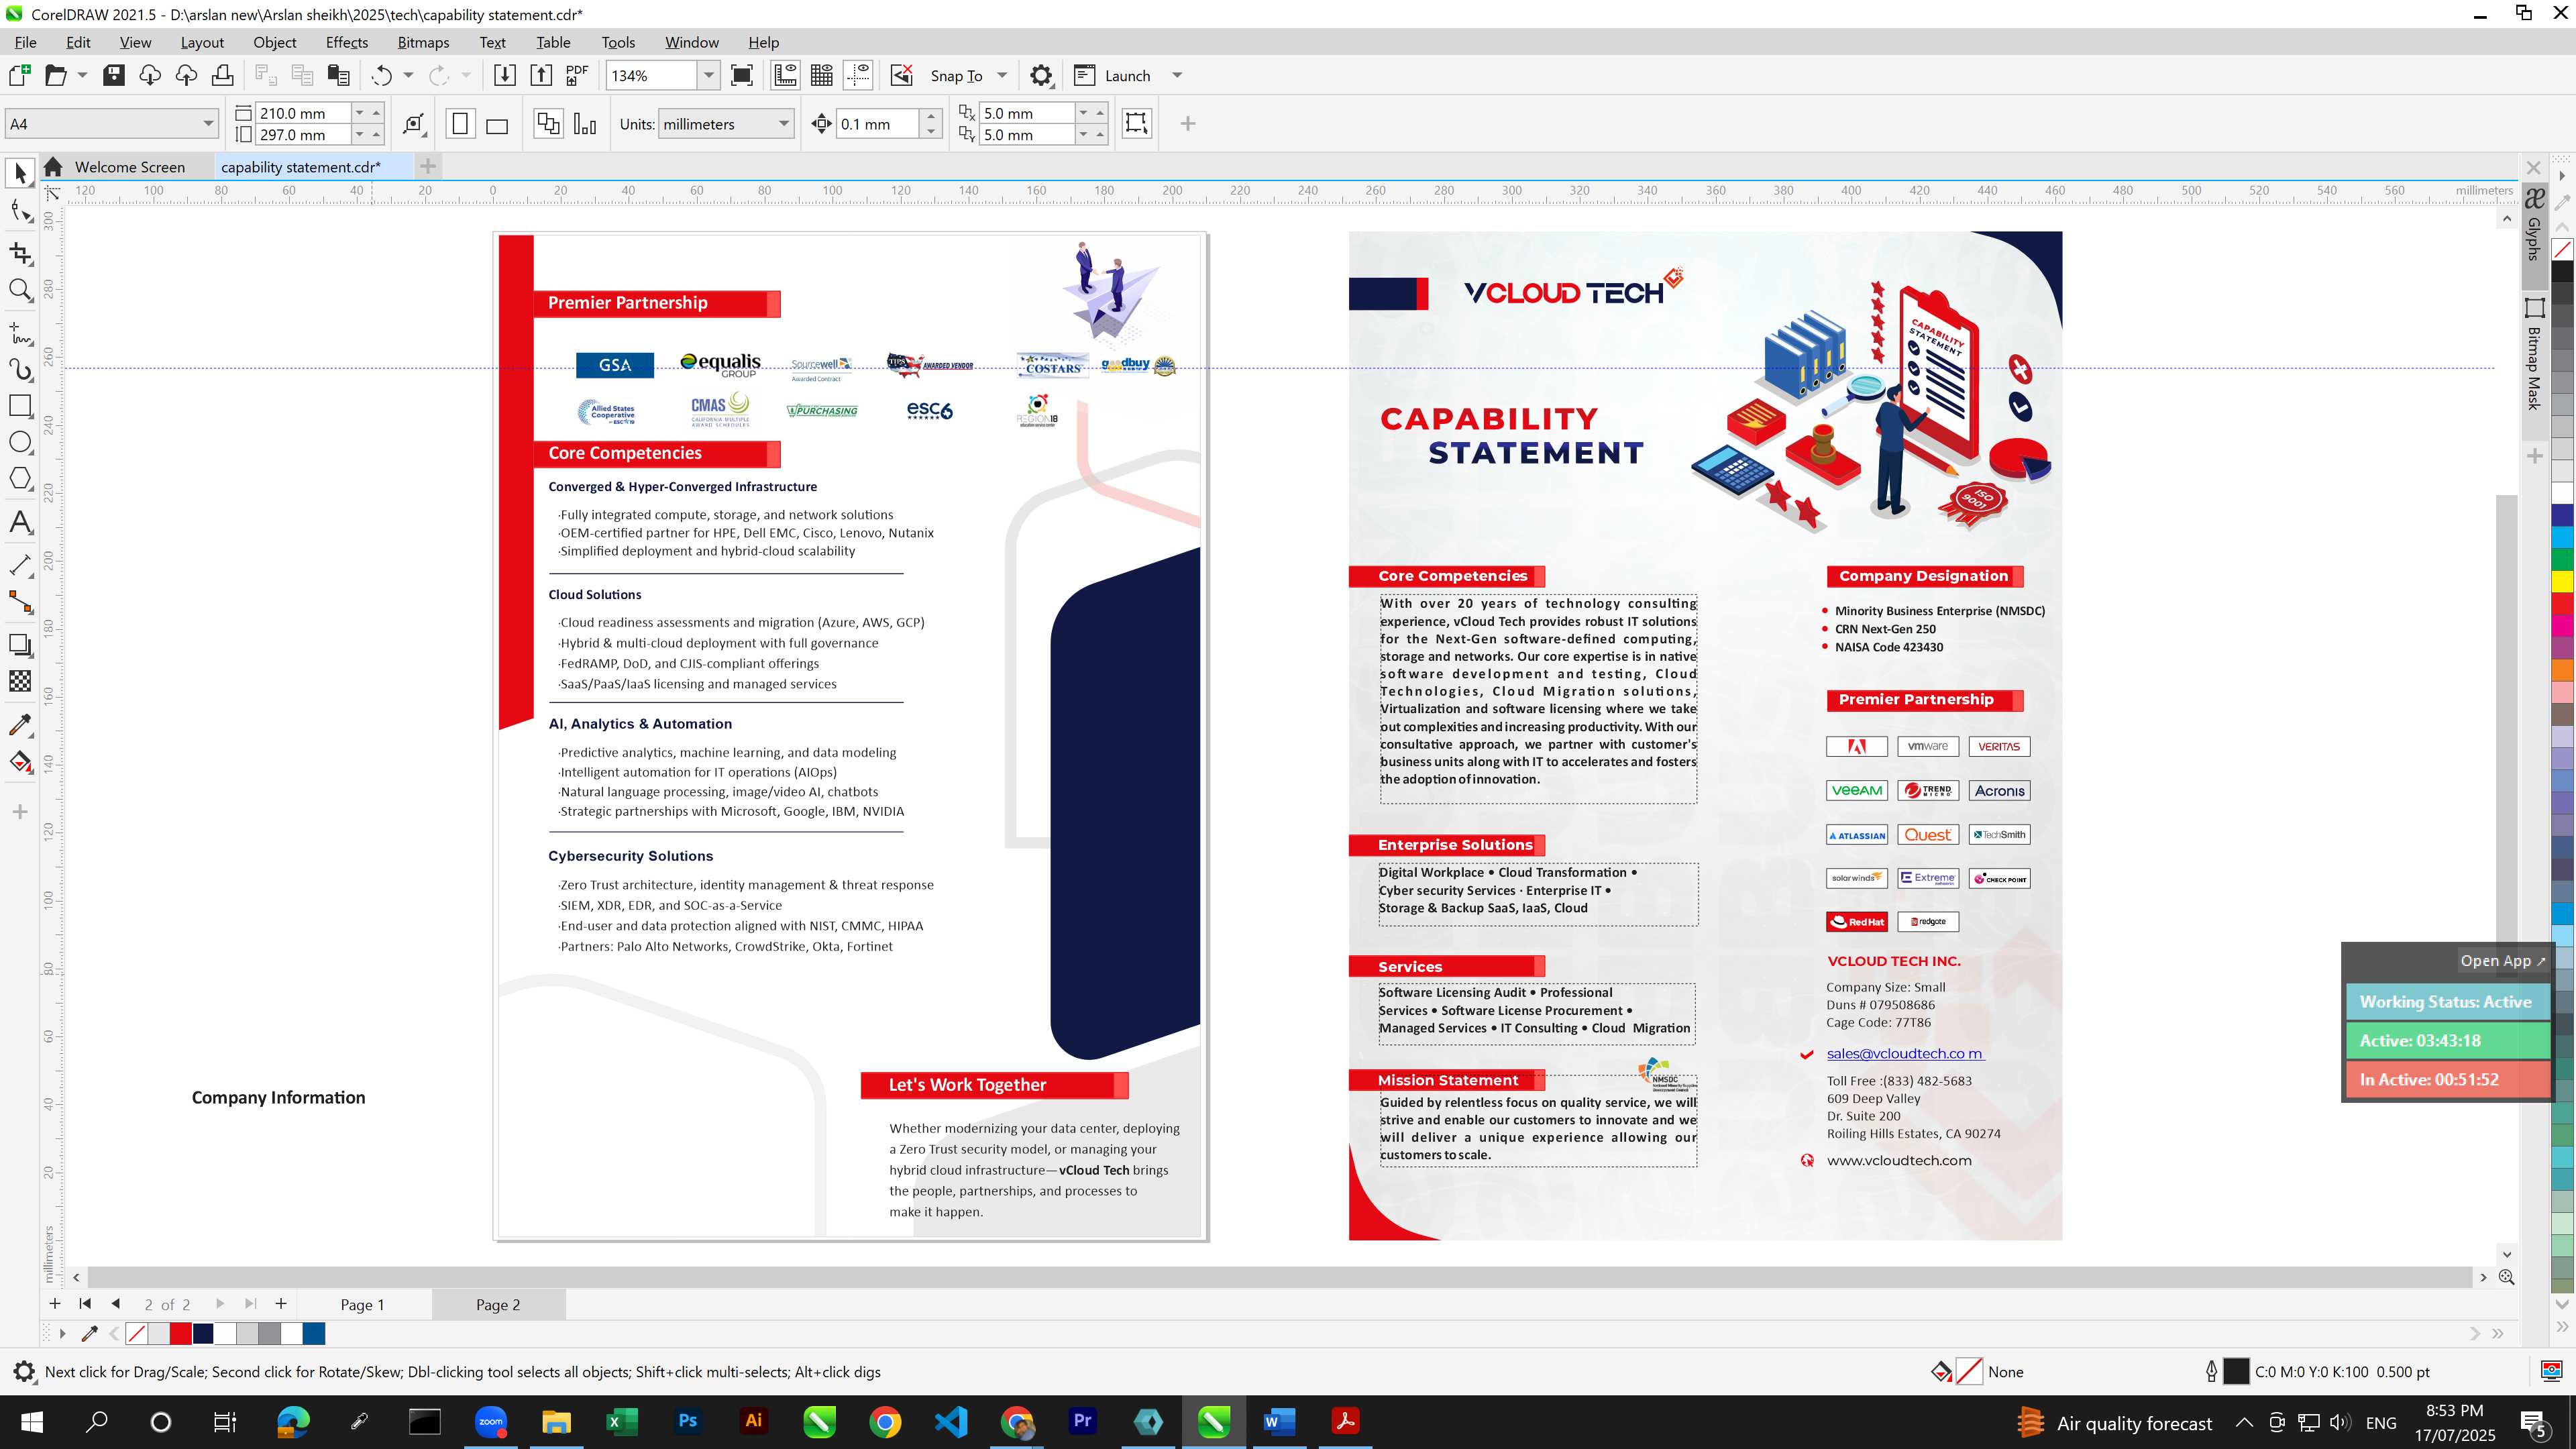Screen dimensions: 2576x1449
Task: Open the File menu
Action: coord(25,42)
